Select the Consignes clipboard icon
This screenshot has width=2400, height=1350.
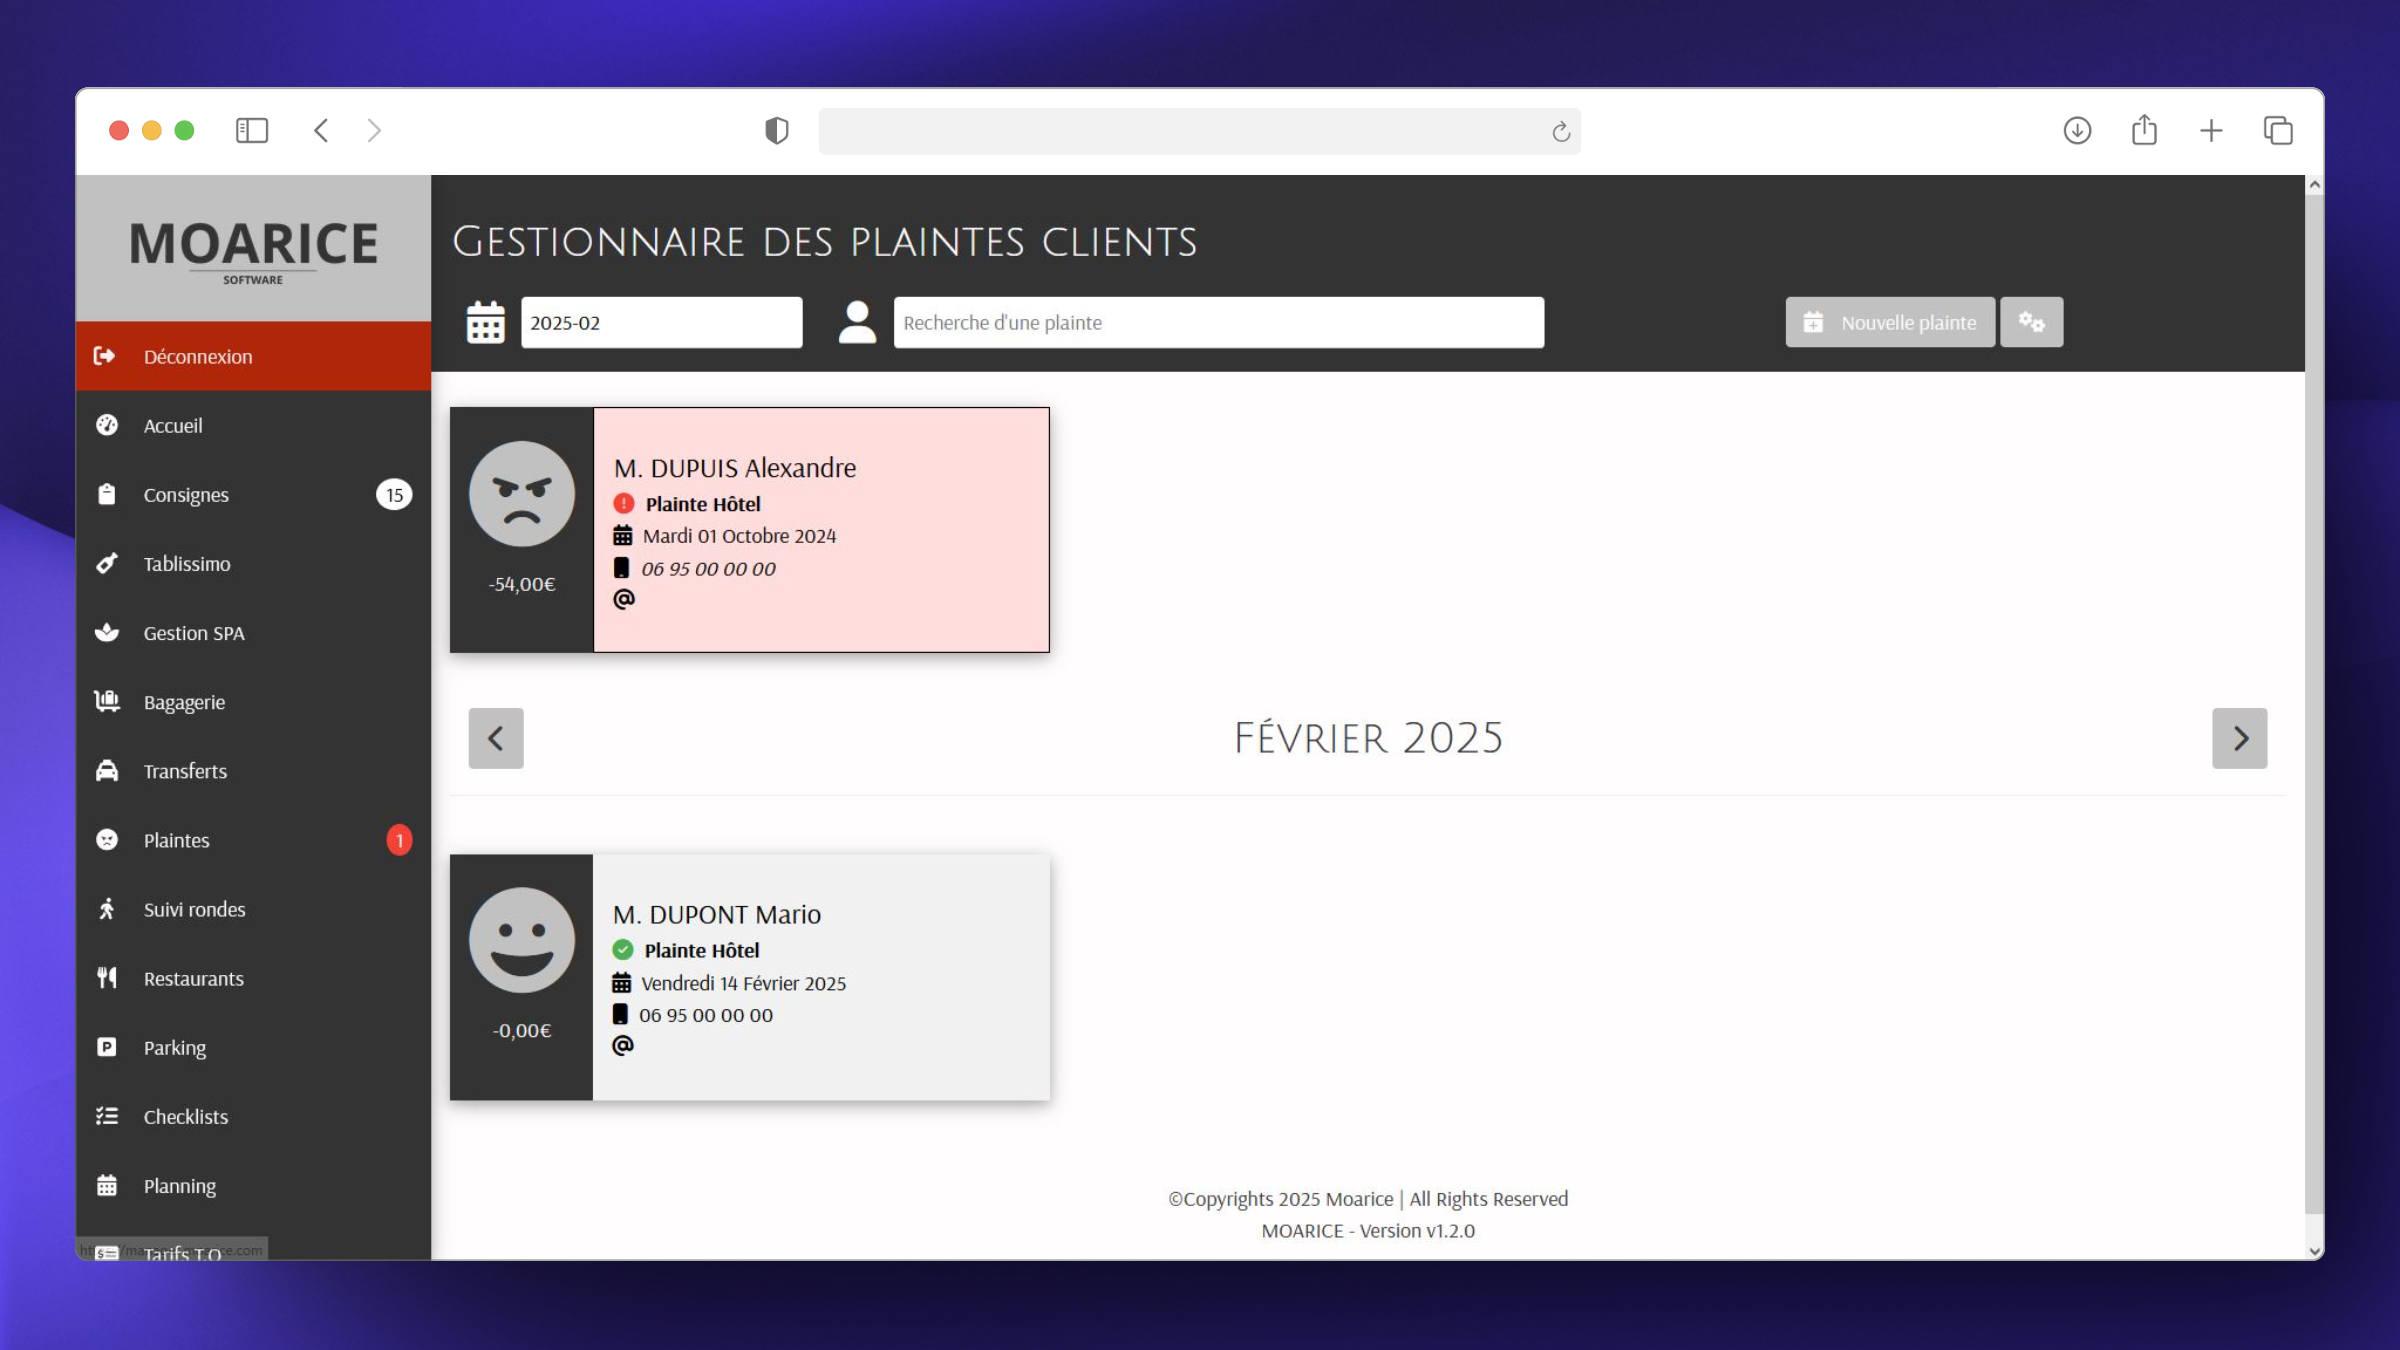[108, 494]
